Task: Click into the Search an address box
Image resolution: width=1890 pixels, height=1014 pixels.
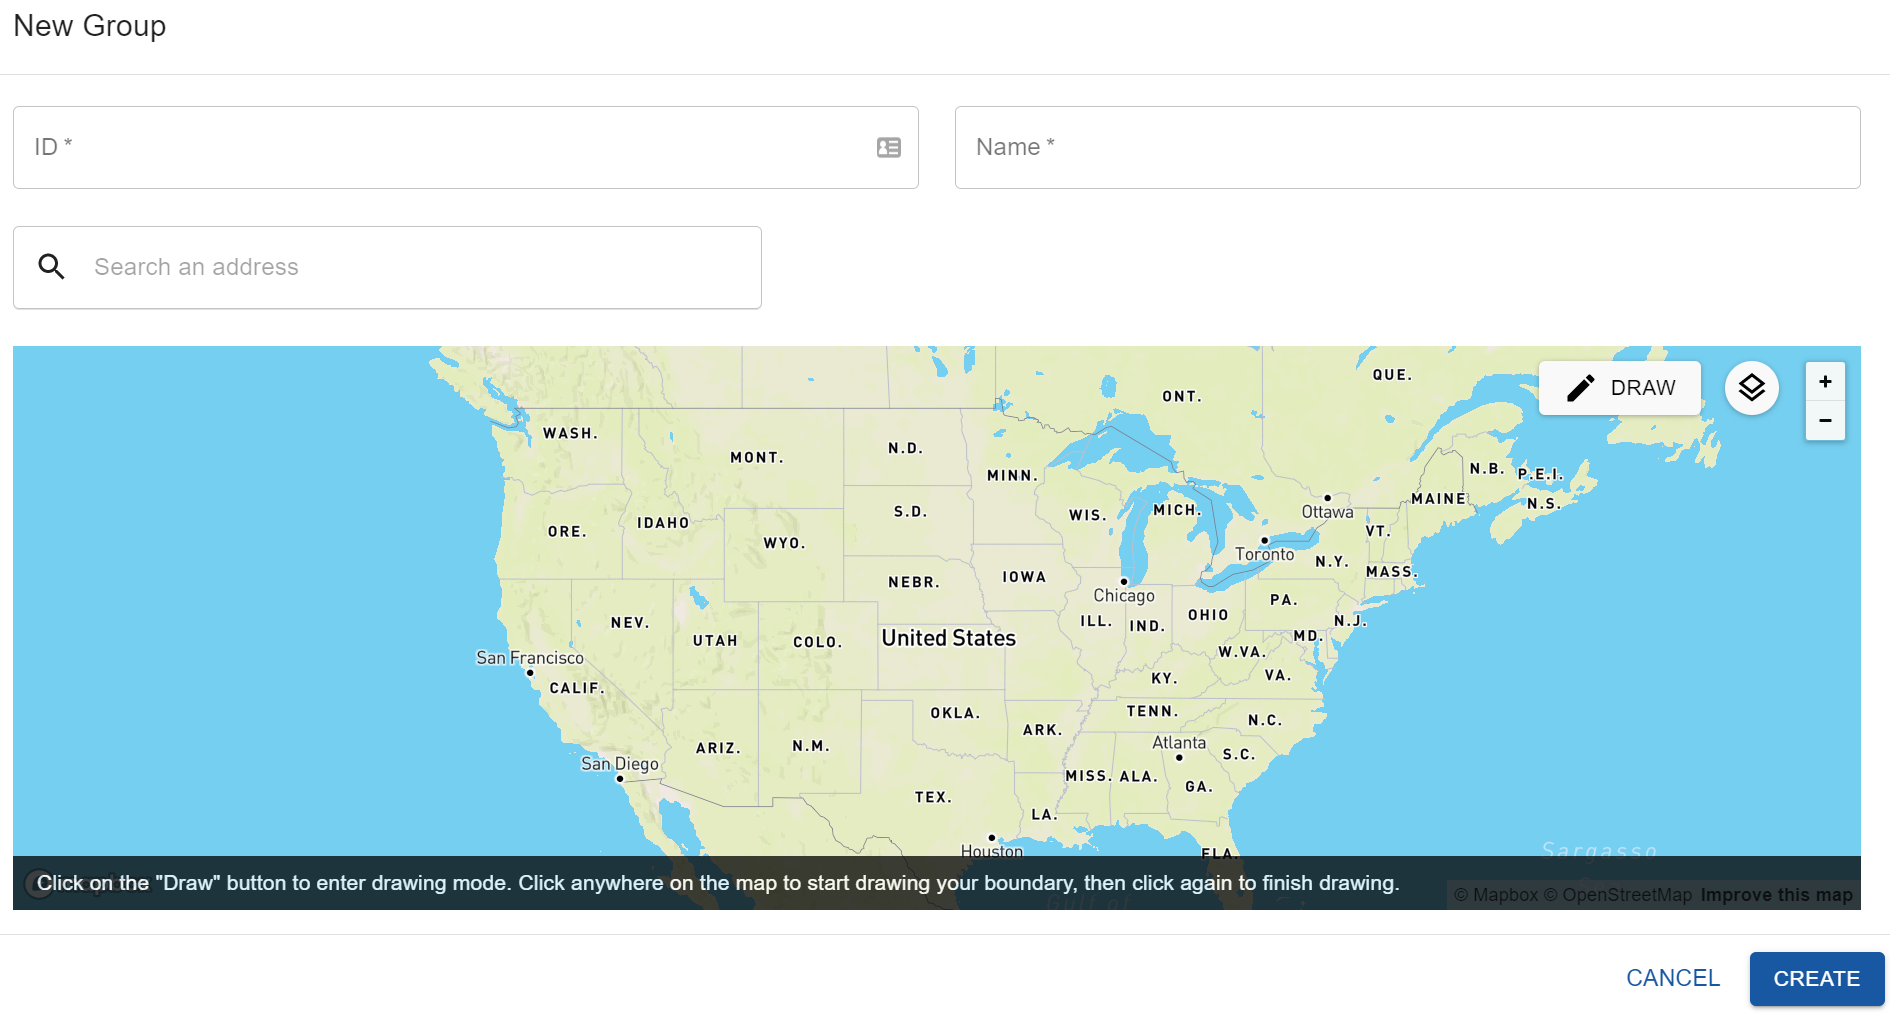Action: (x=420, y=267)
